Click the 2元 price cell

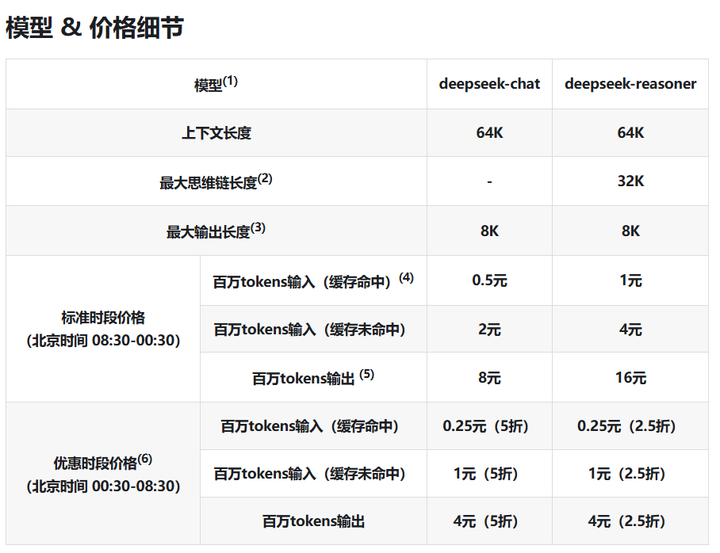[489, 329]
